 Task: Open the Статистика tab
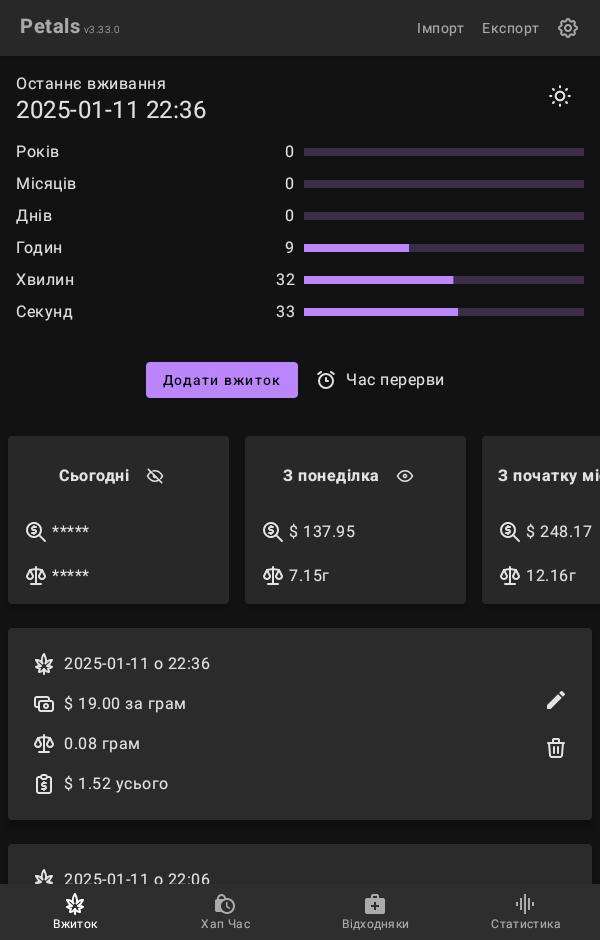[x=525, y=911]
